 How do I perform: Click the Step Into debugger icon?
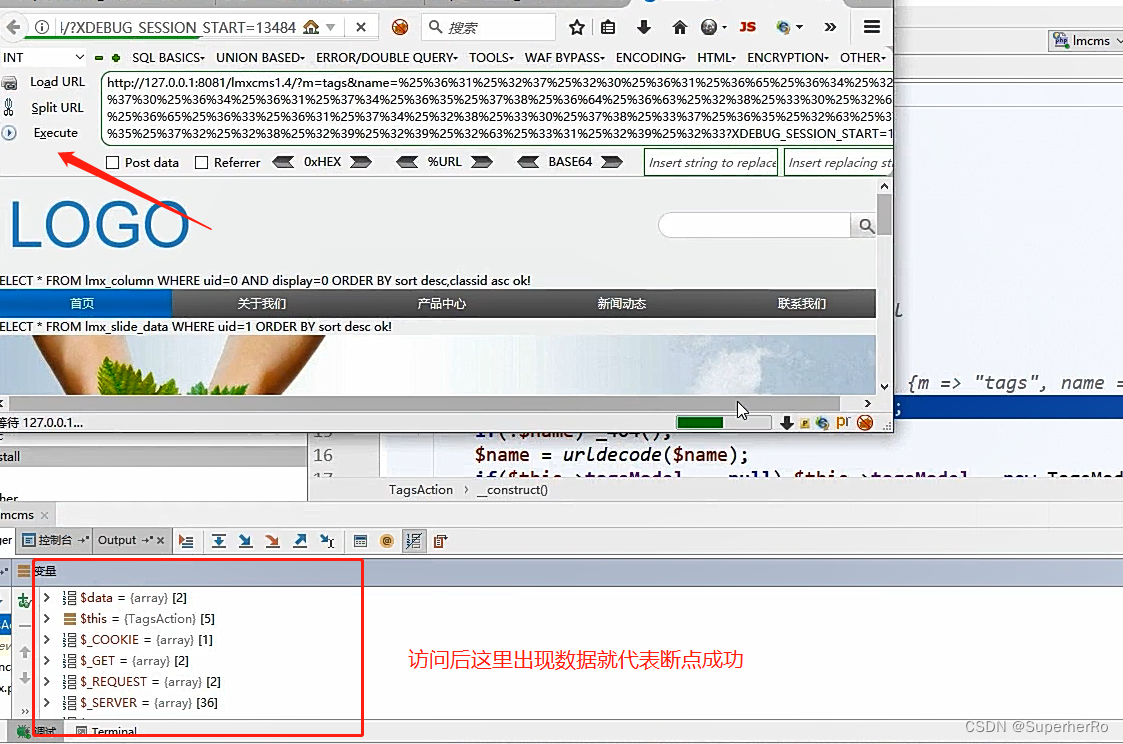245,541
